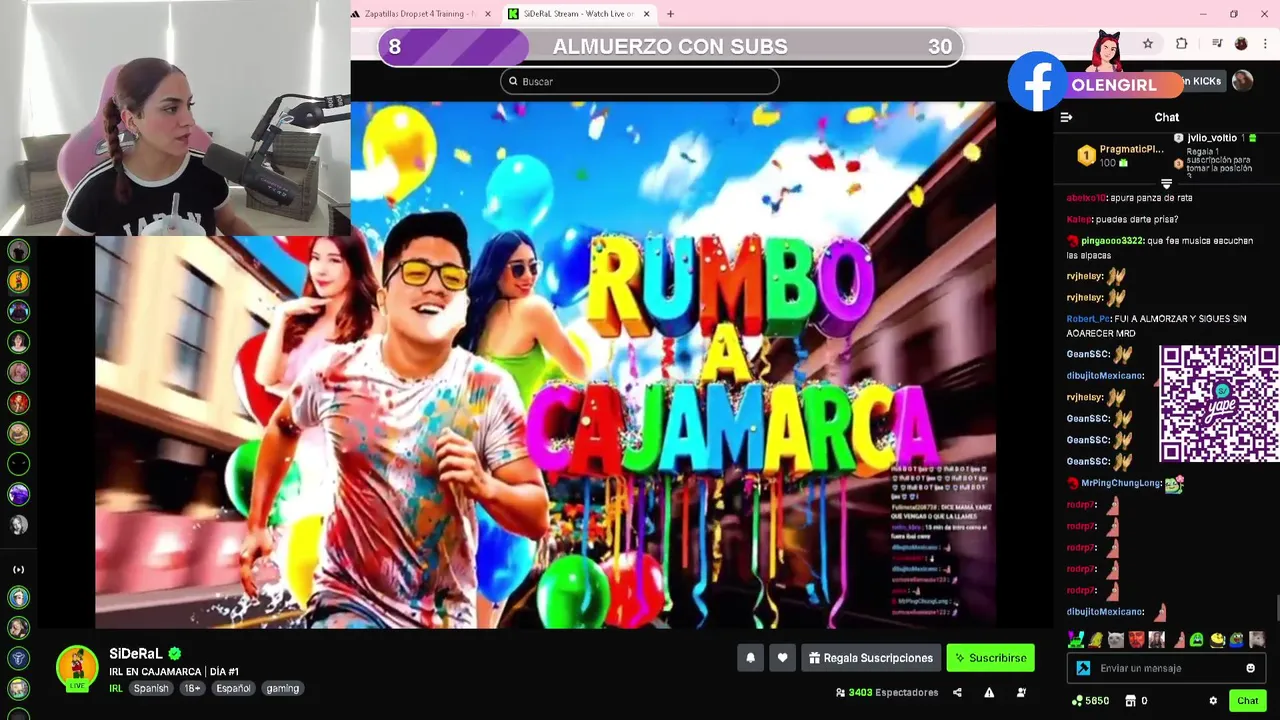Click the green Suscribirse button
This screenshot has height=720, width=1280.
[990, 658]
